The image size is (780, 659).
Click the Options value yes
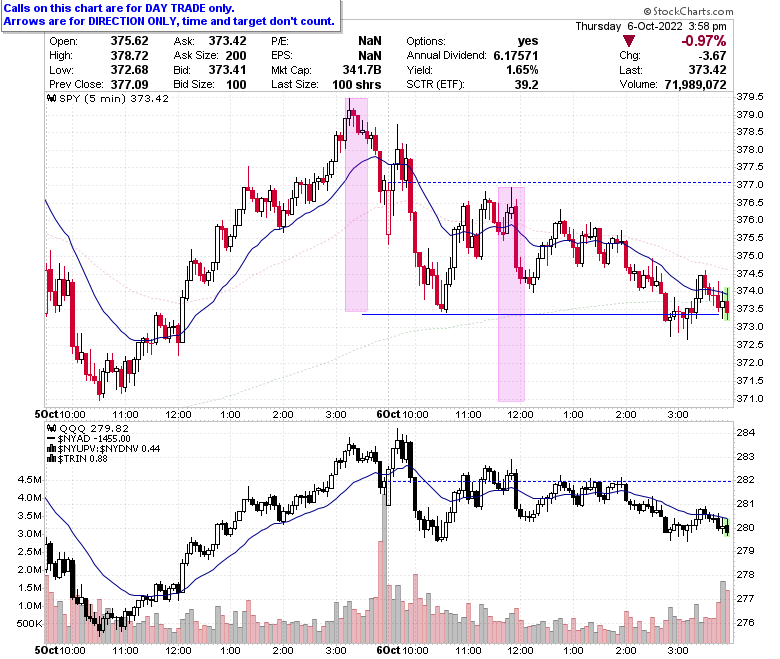528,41
